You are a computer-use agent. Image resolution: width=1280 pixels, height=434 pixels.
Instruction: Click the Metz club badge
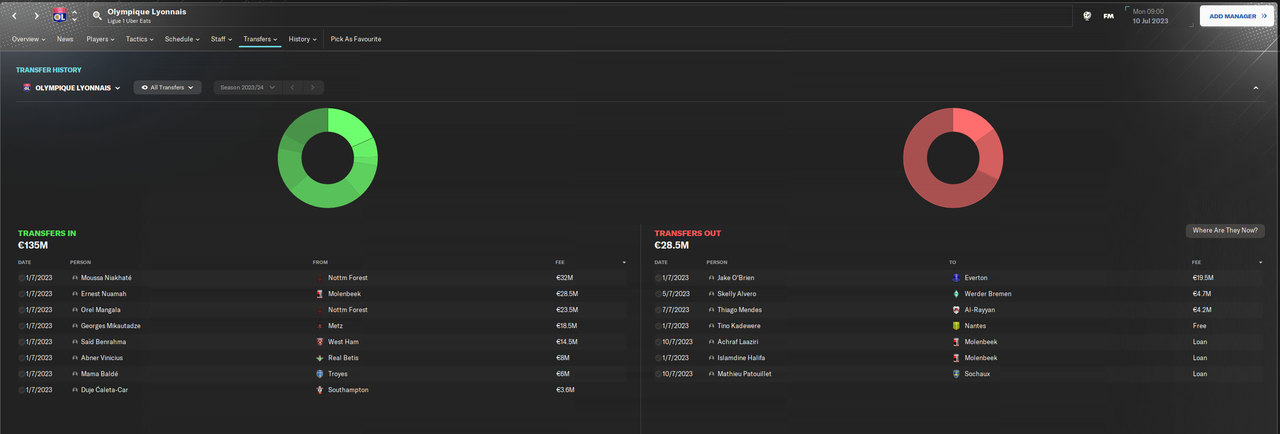[320, 326]
